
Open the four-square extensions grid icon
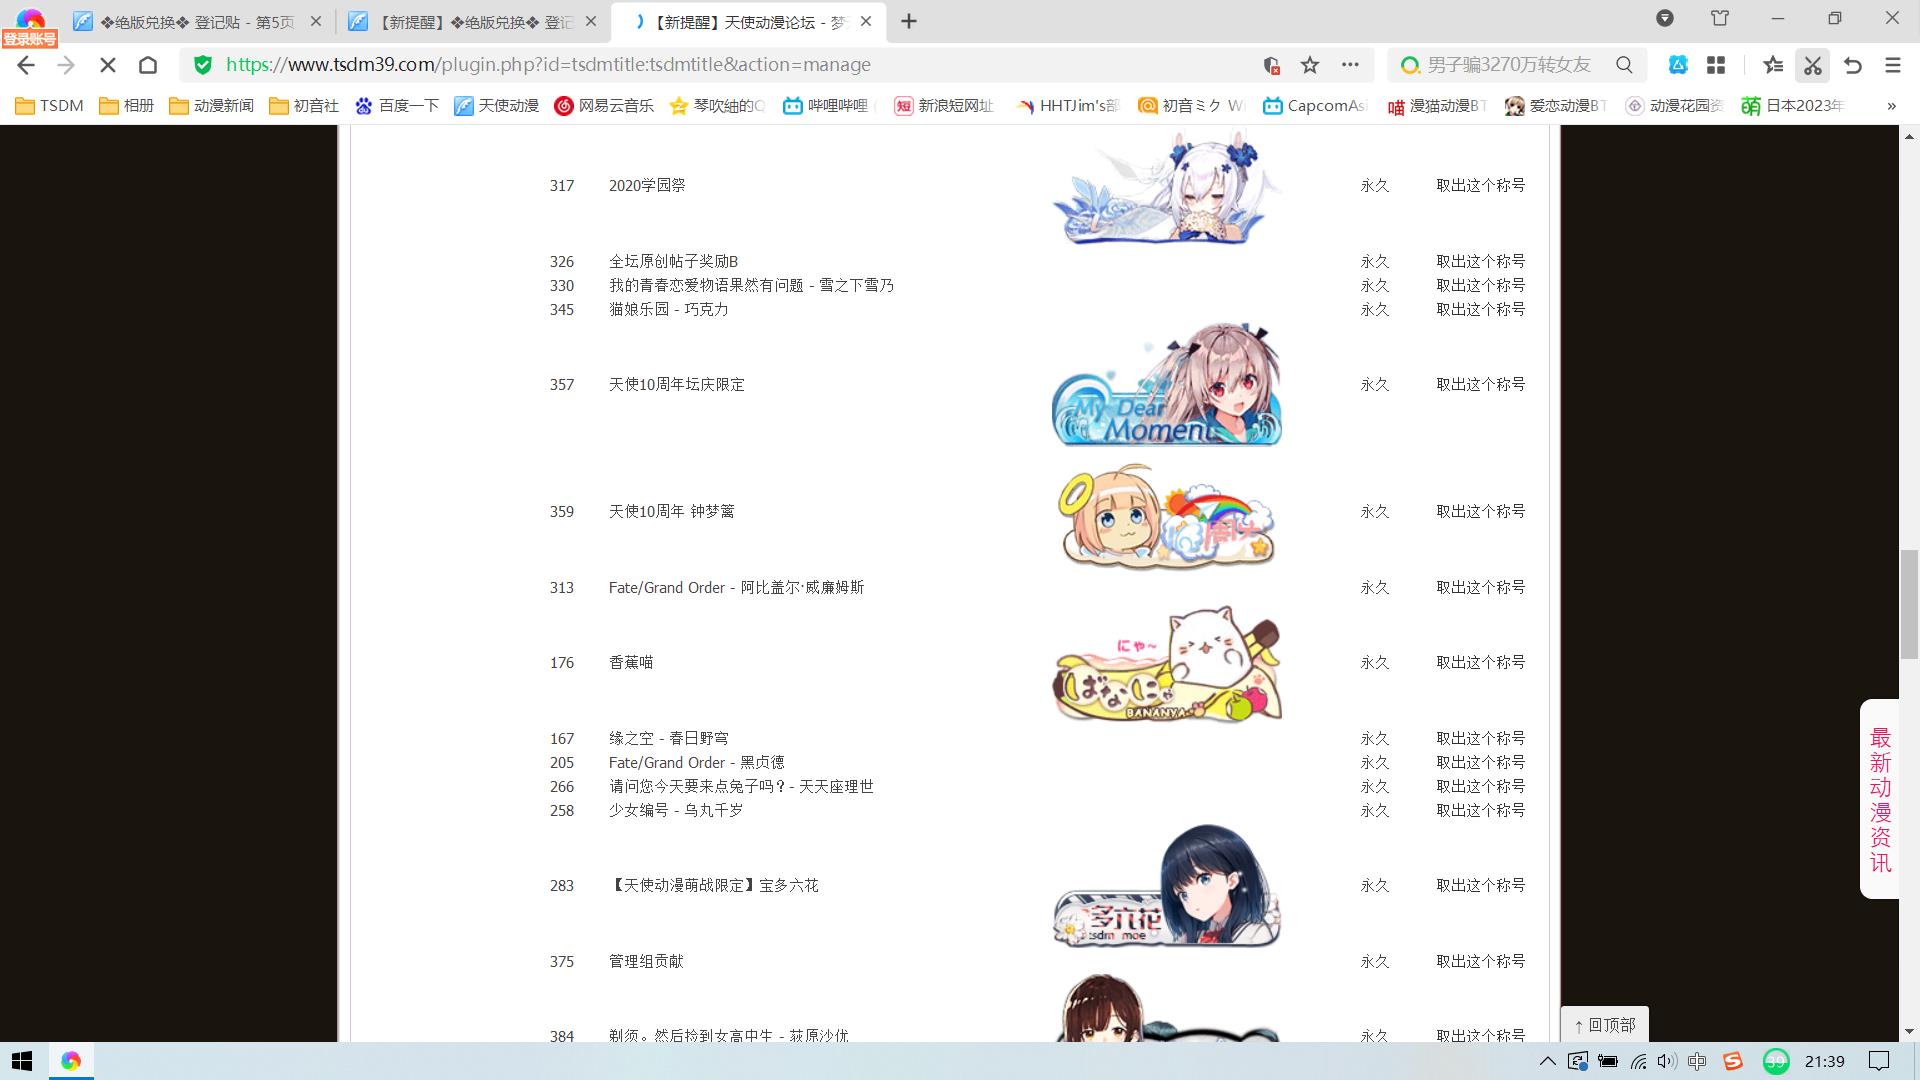[x=1716, y=65]
